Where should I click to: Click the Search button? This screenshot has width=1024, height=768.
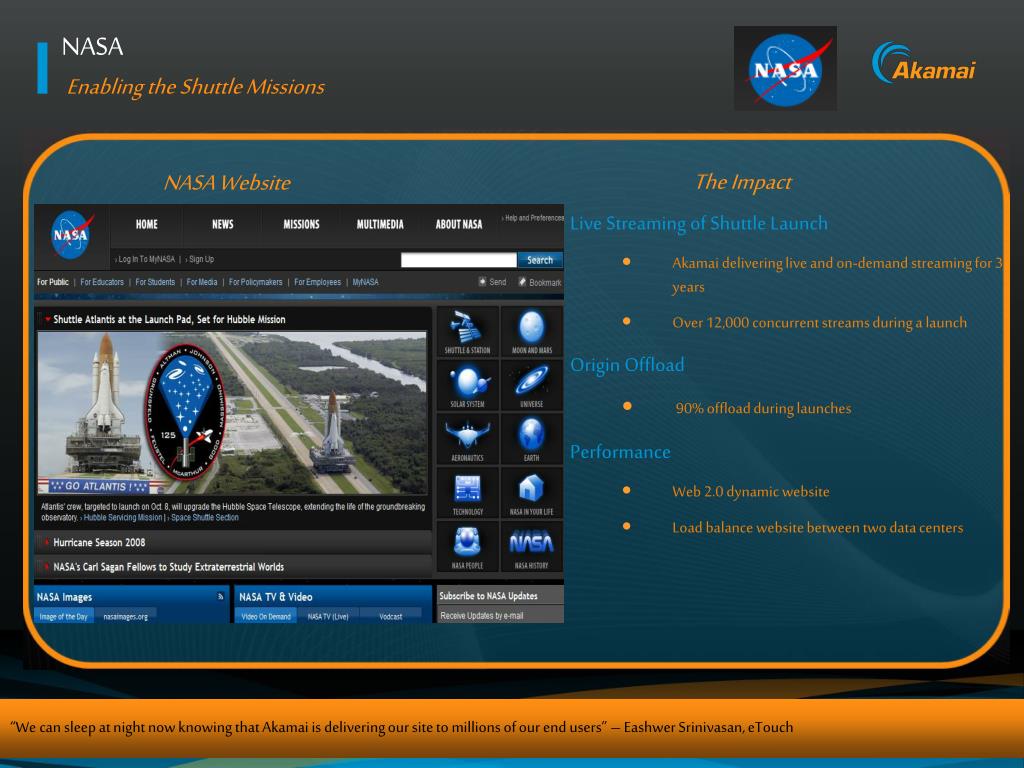tap(540, 260)
